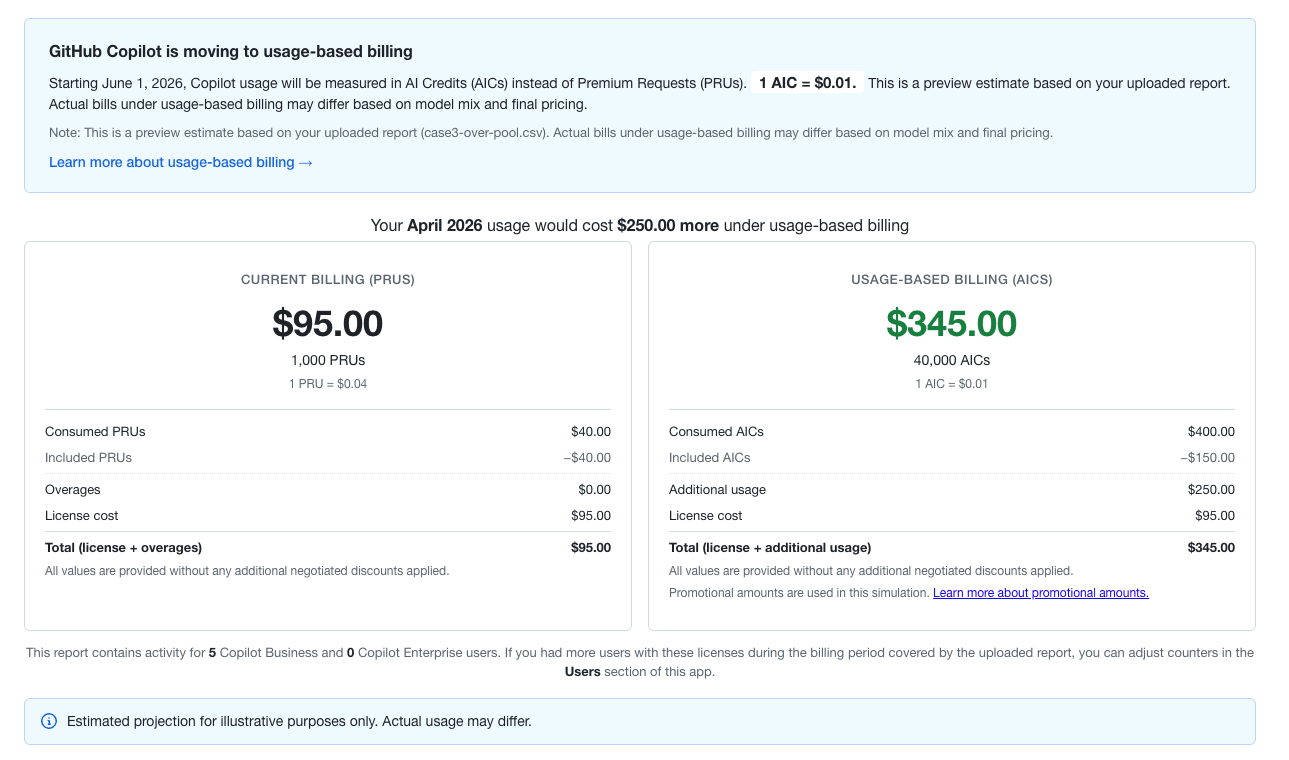The height and width of the screenshot is (760, 1289).
Task: Click the bold $345.00 total in the table row
Action: click(1211, 548)
